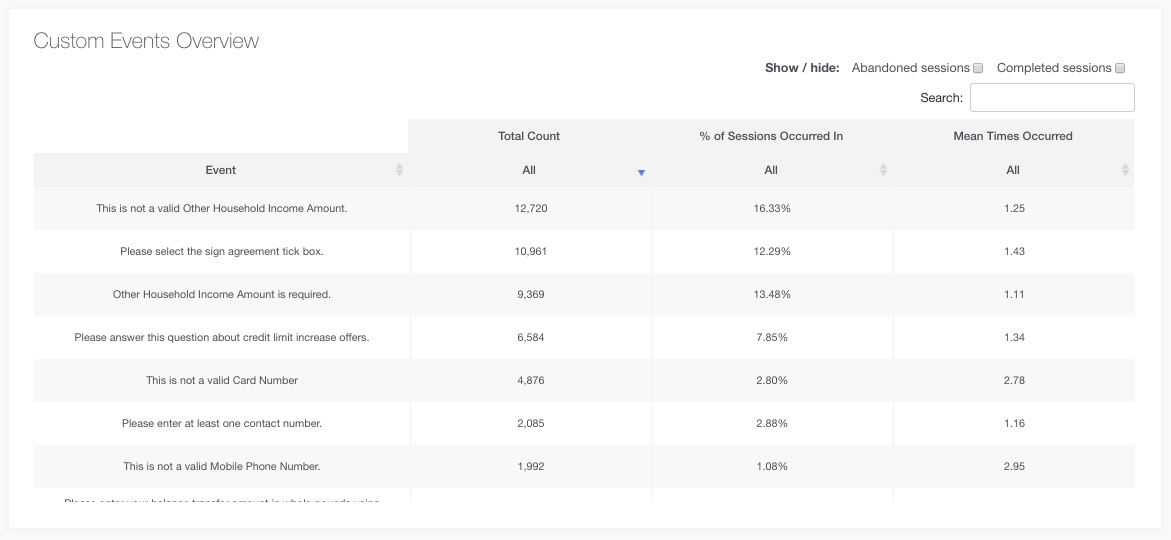Click the enter one contact number event
Viewport: 1171px width, 540px height.
(x=221, y=424)
